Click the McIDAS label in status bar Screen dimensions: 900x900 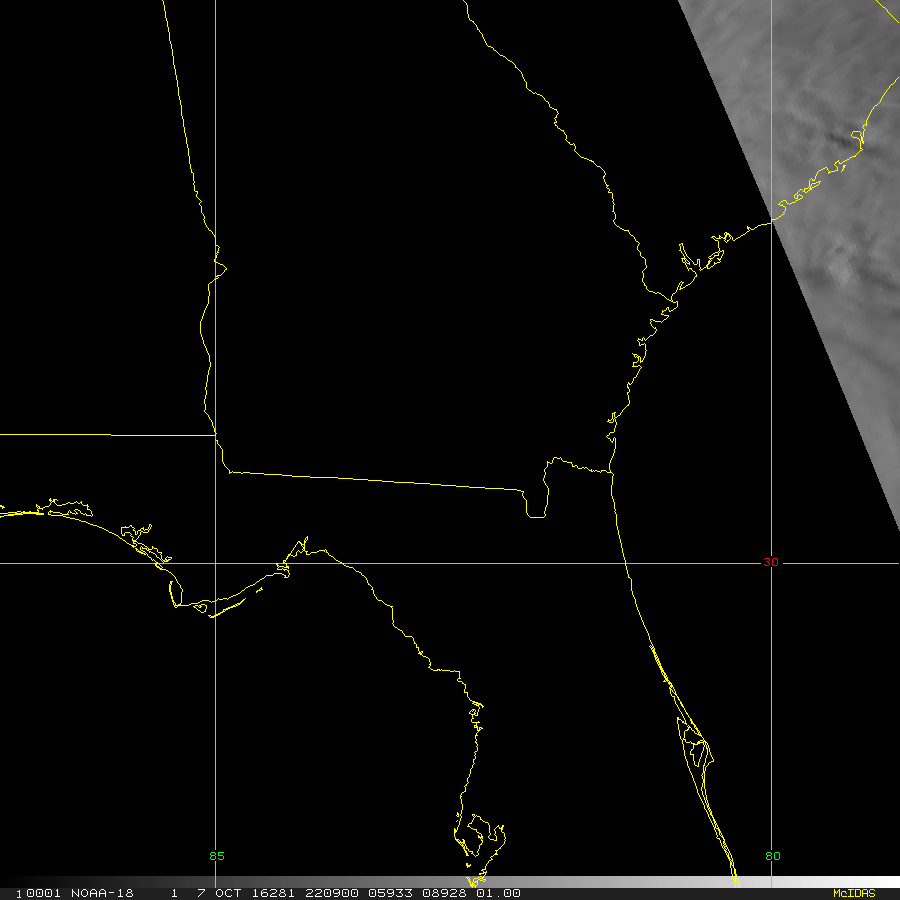(853, 893)
